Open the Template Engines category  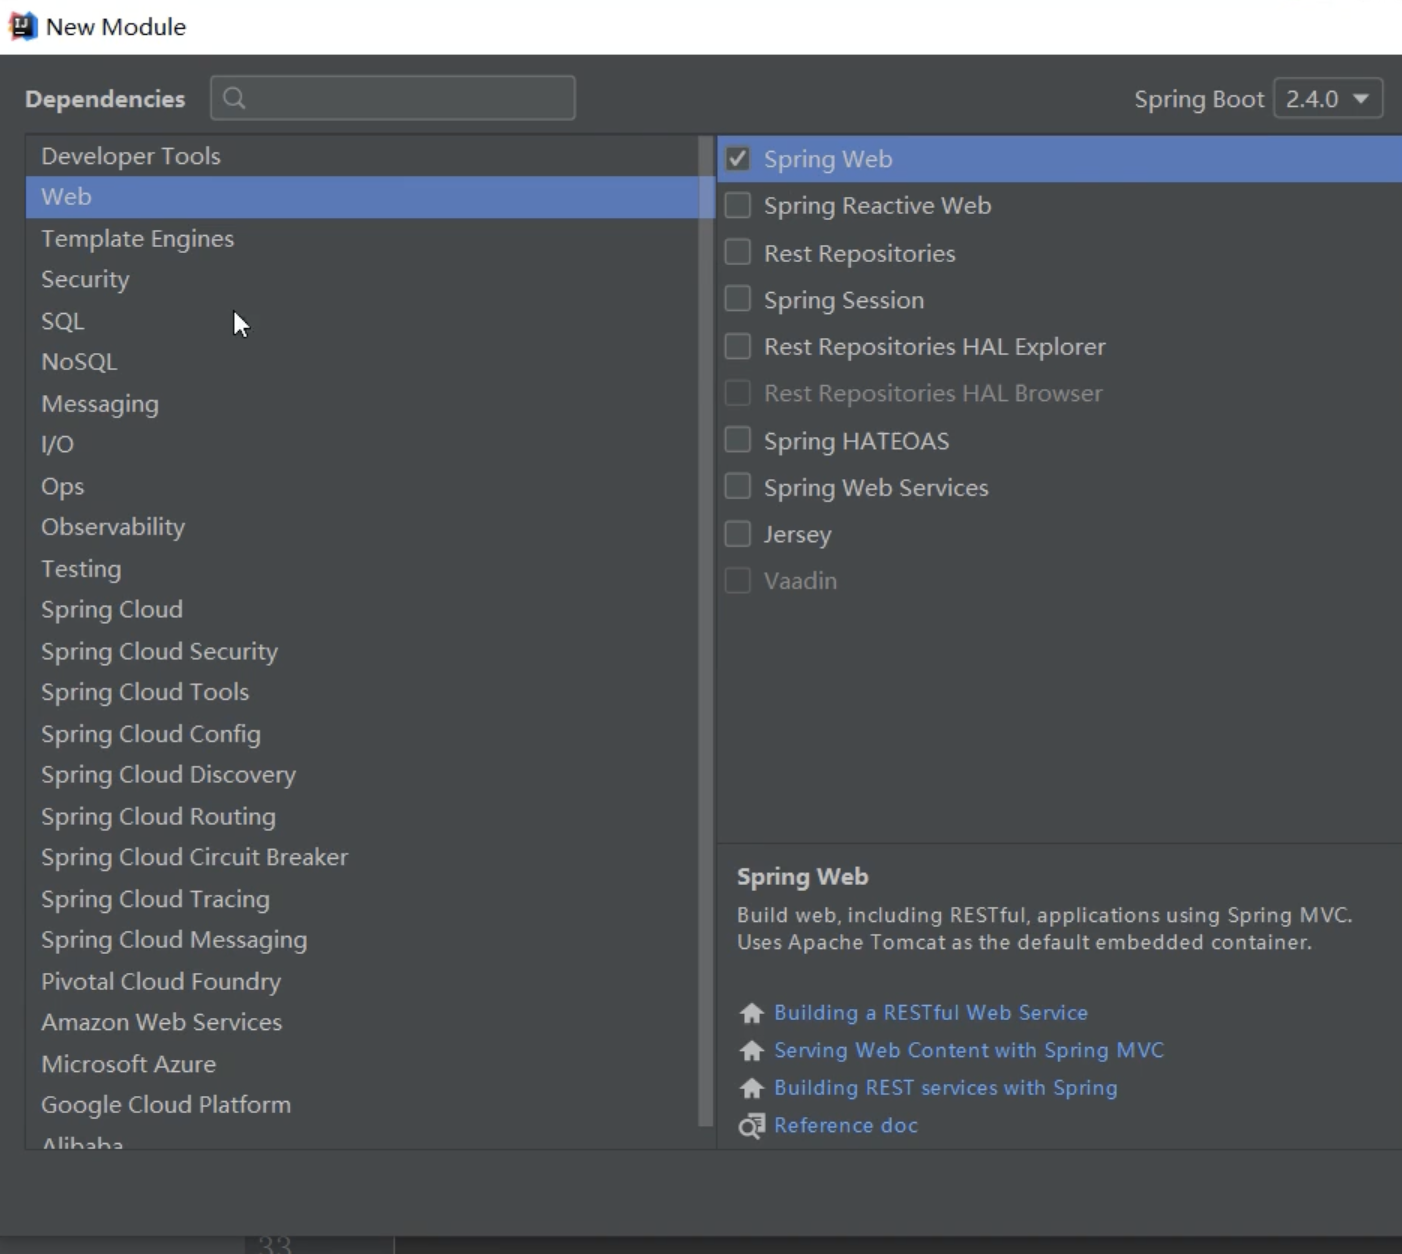click(364, 239)
